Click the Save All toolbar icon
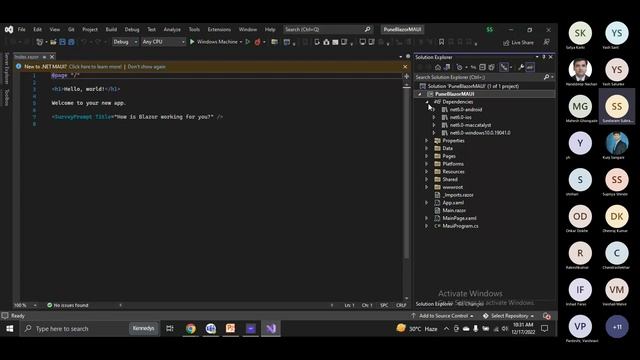Screen dimensions: 640x360 (71, 42)
